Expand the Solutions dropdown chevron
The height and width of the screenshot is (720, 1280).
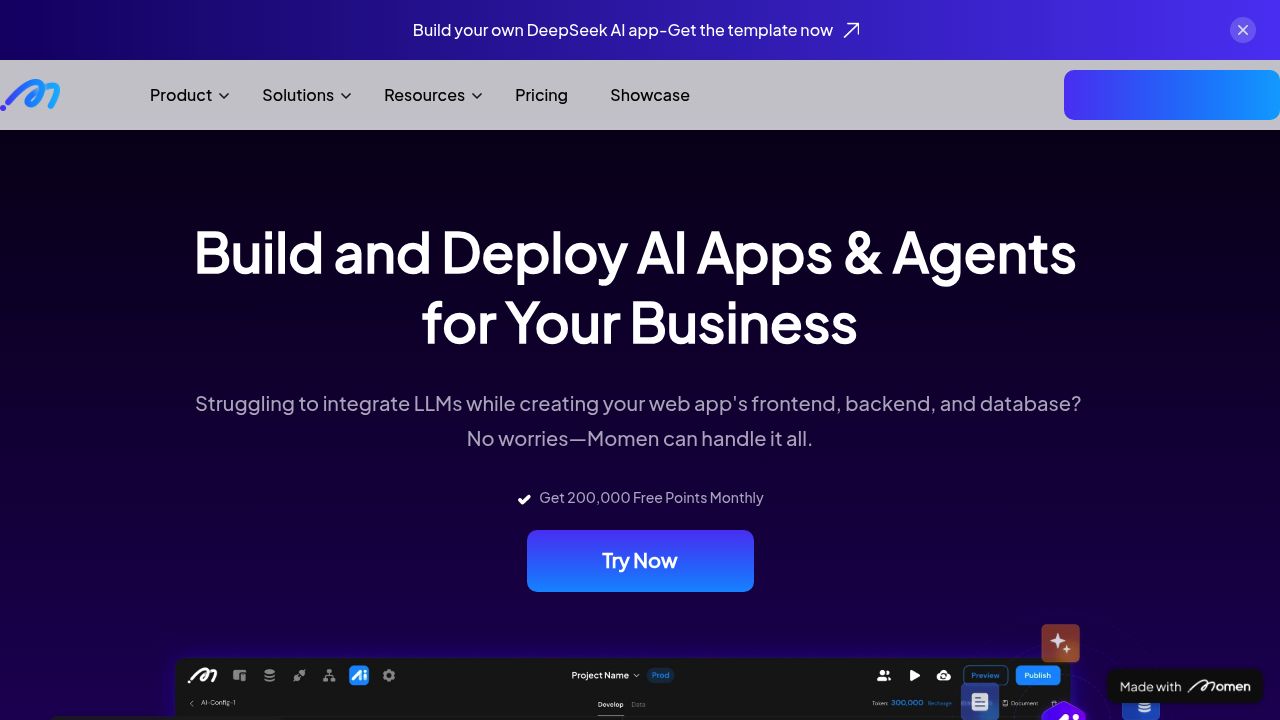point(346,96)
